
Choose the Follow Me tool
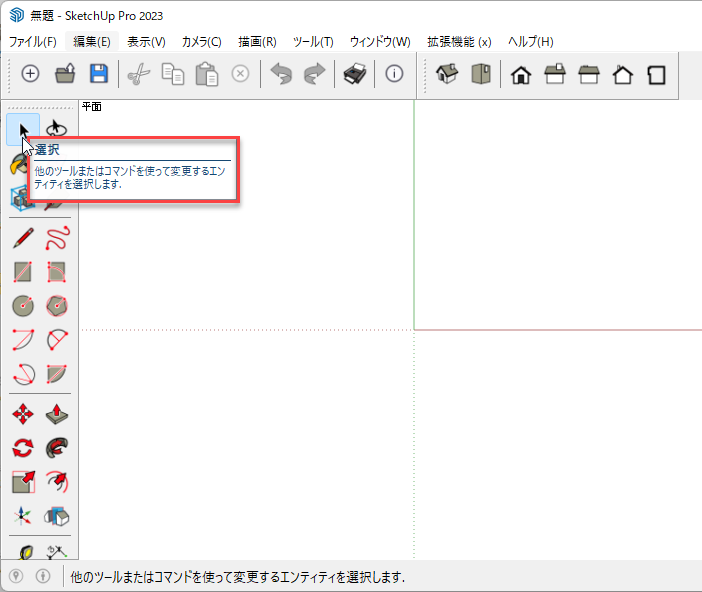(x=57, y=448)
